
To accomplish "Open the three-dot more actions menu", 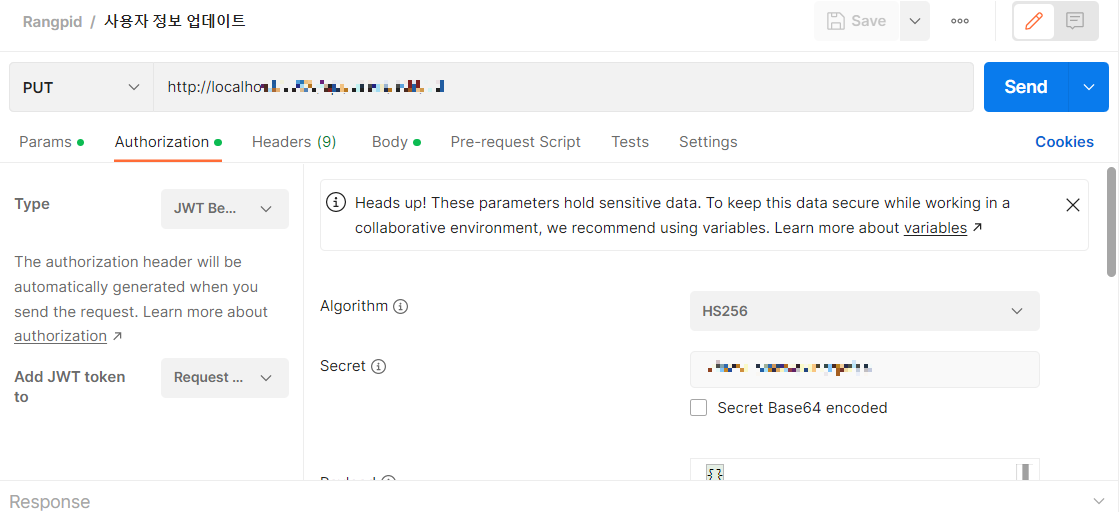I will [959, 21].
